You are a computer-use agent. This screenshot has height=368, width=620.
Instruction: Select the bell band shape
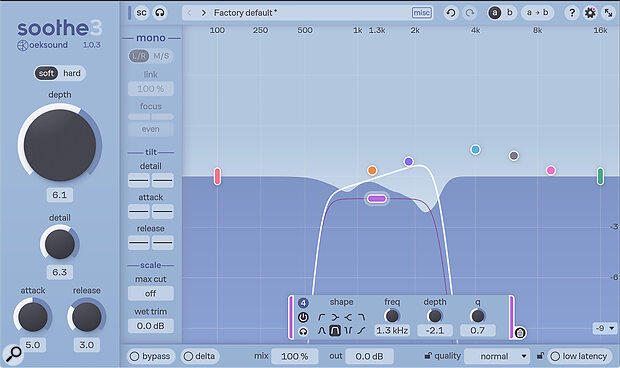pos(321,330)
